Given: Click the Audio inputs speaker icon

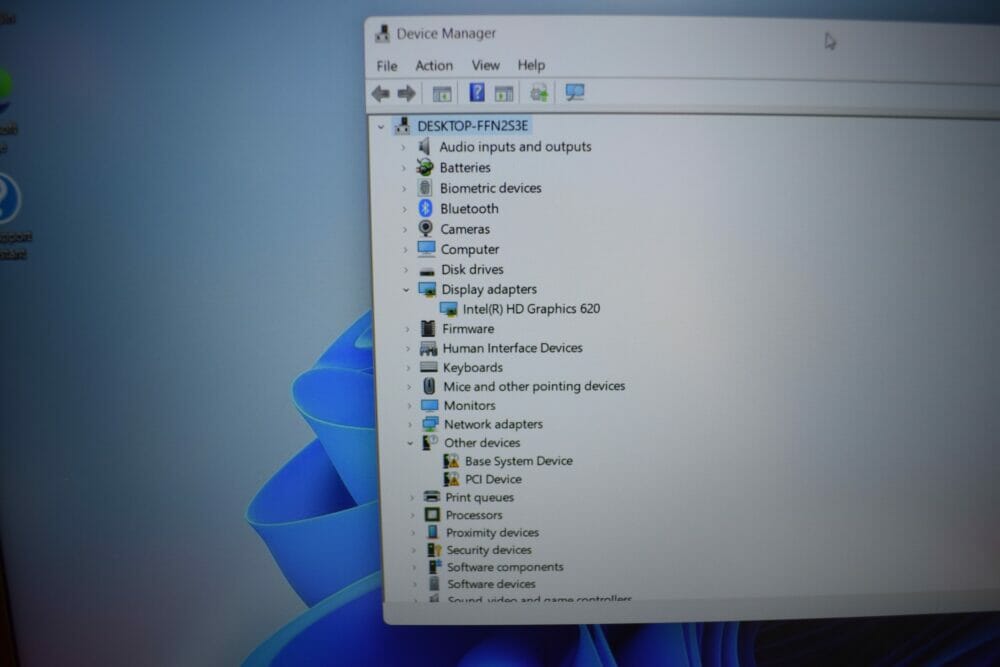Looking at the screenshot, I should point(424,147).
